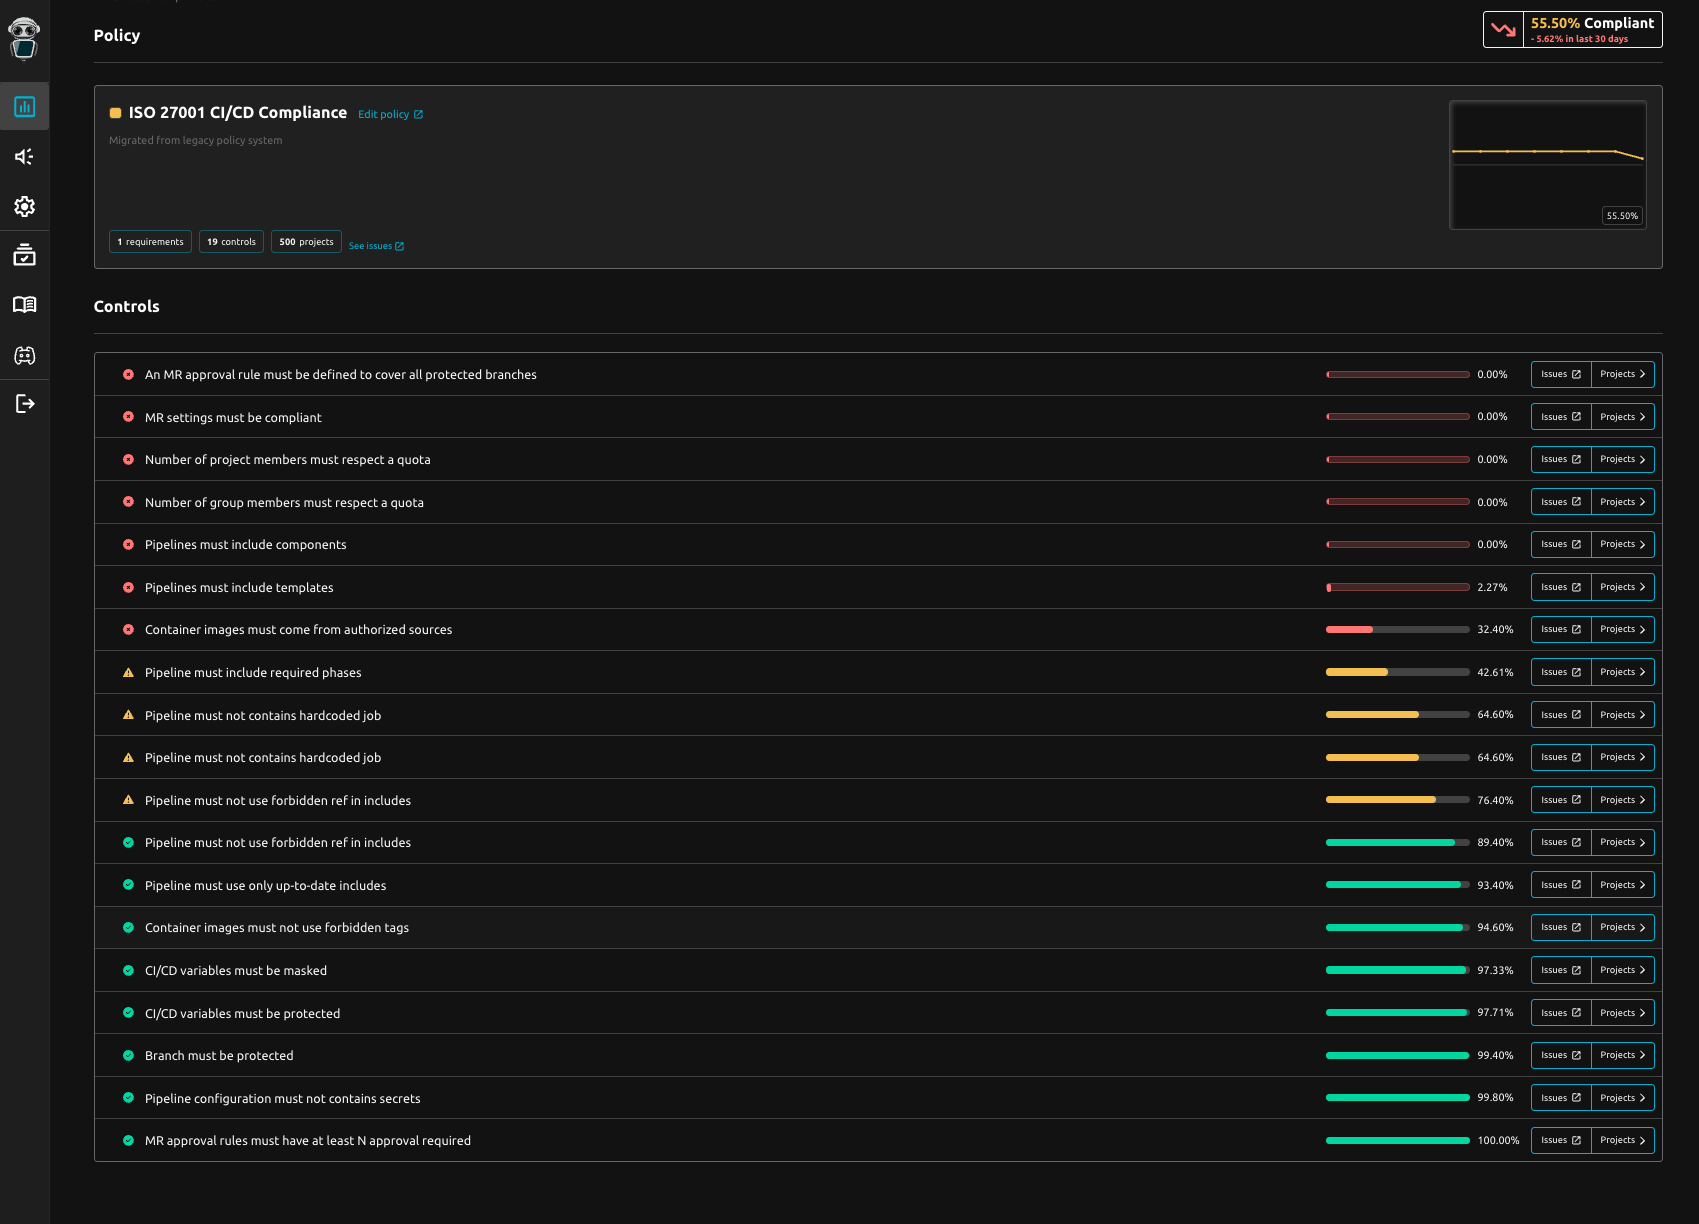This screenshot has width=1699, height=1224.
Task: Select the 19 controls pill
Action: coord(231,241)
